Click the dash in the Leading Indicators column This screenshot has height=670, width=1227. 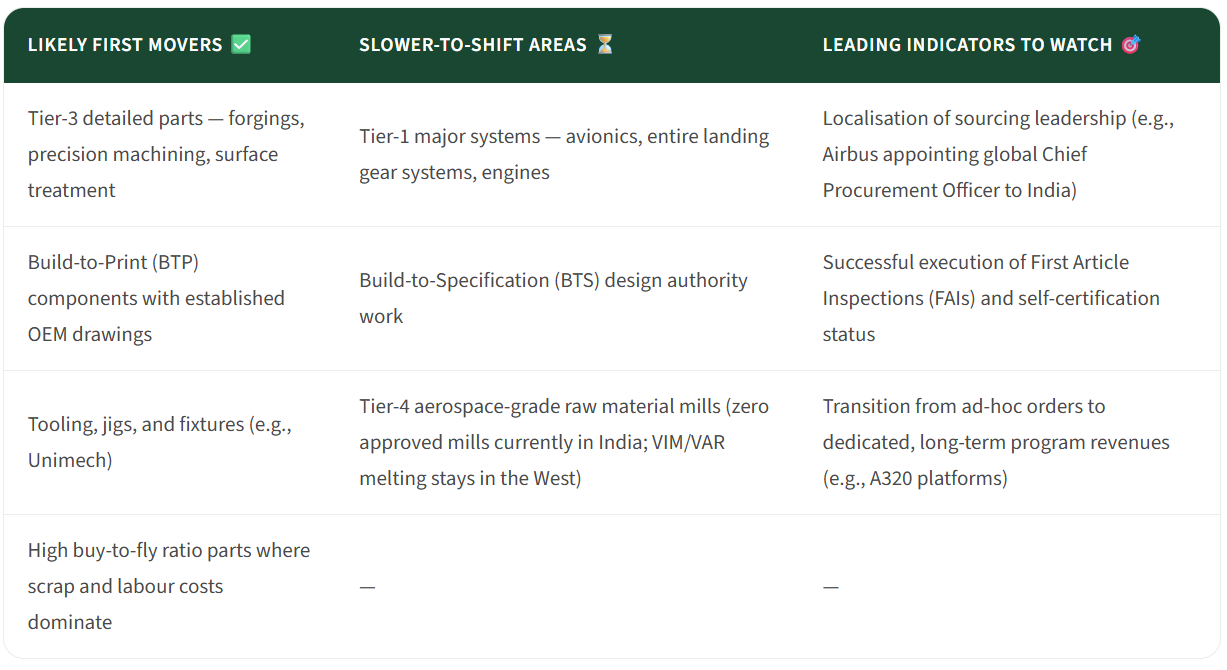pos(831,587)
